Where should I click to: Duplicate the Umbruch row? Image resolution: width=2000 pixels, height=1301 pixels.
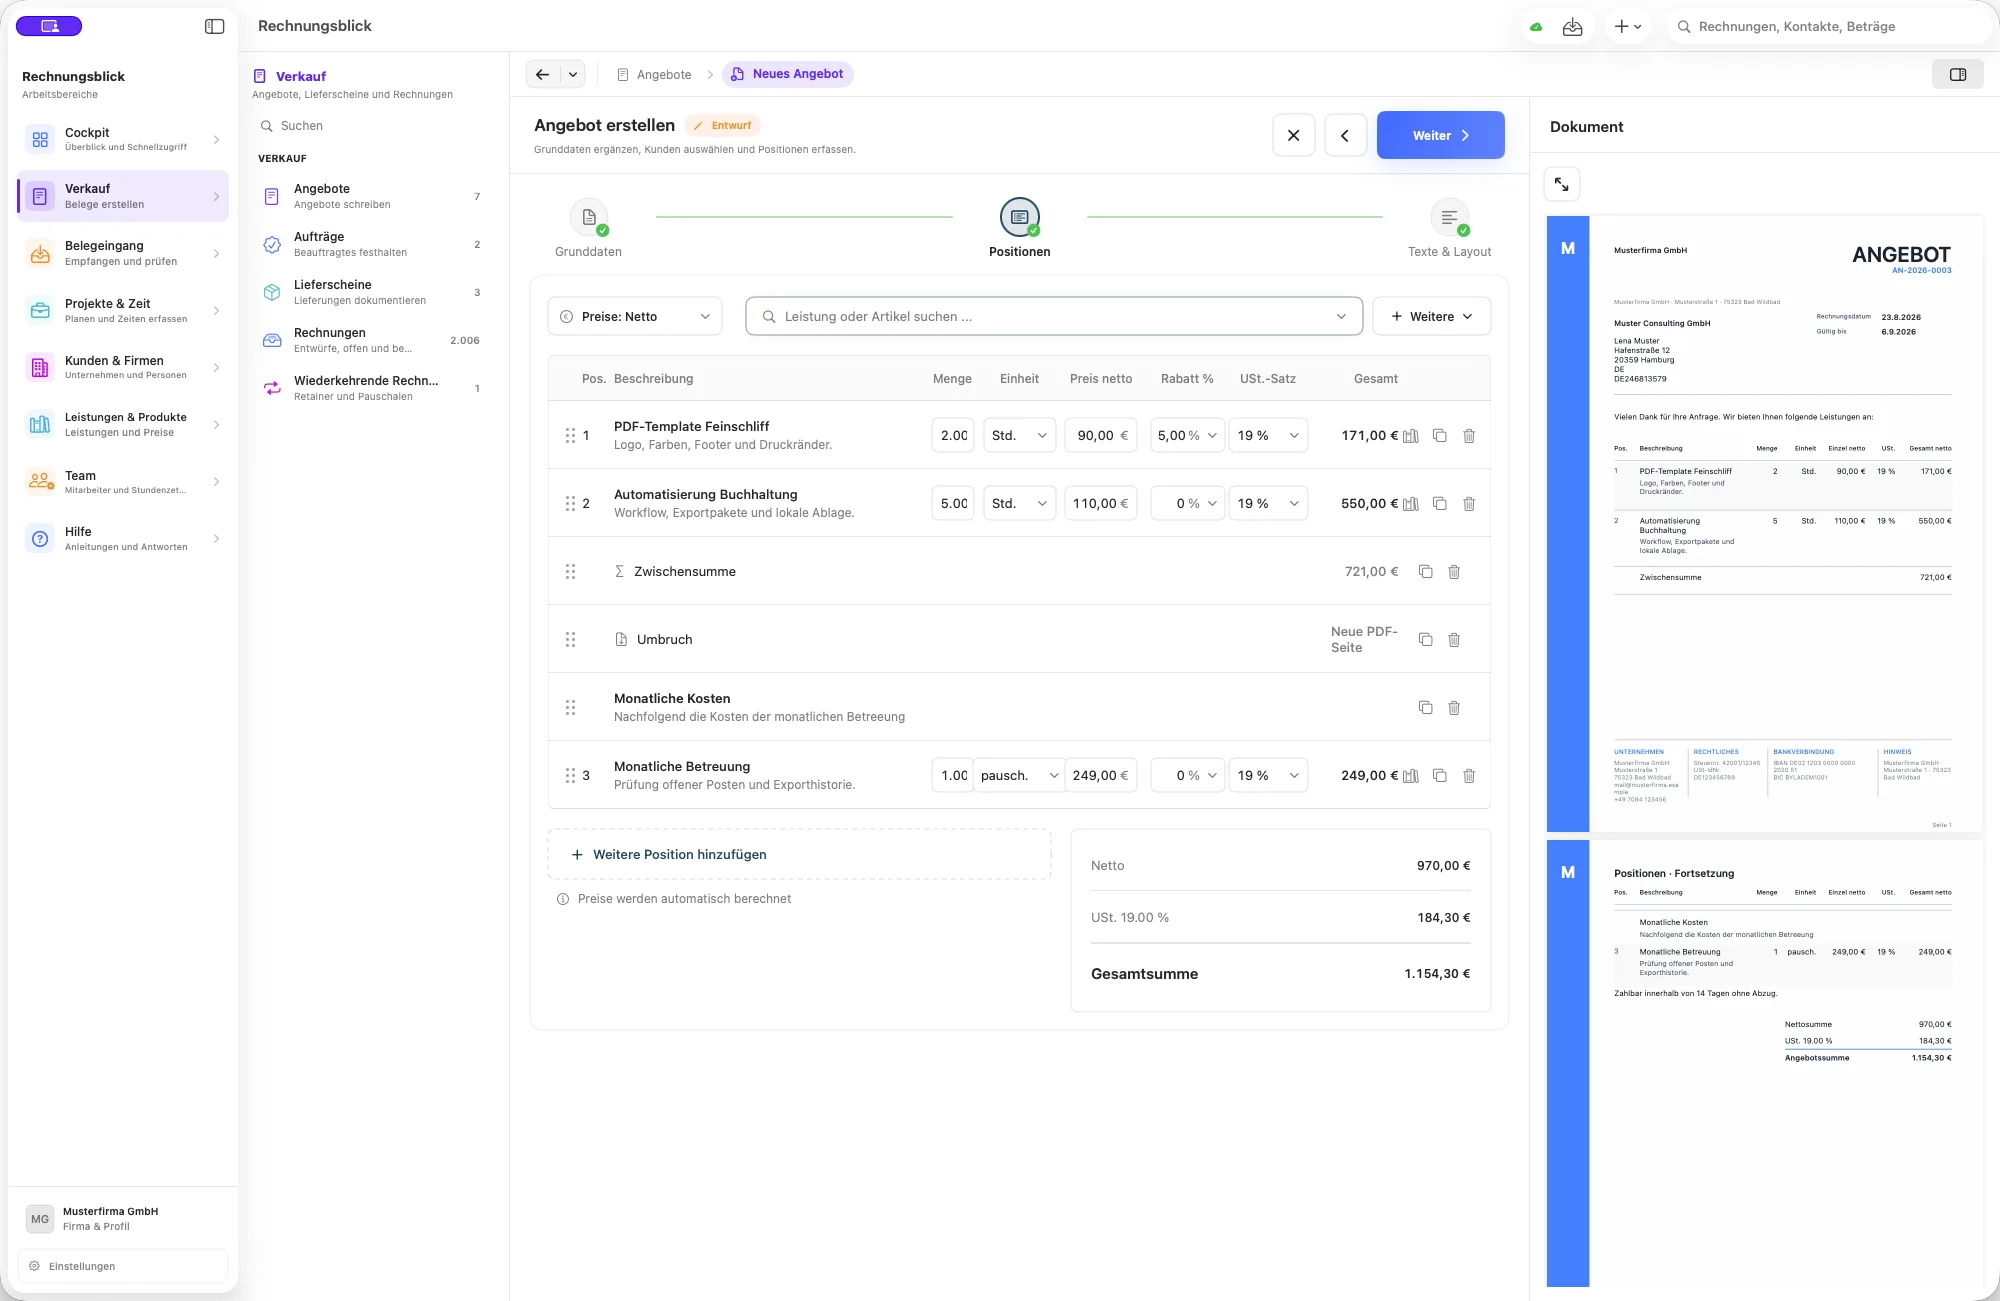(x=1426, y=640)
